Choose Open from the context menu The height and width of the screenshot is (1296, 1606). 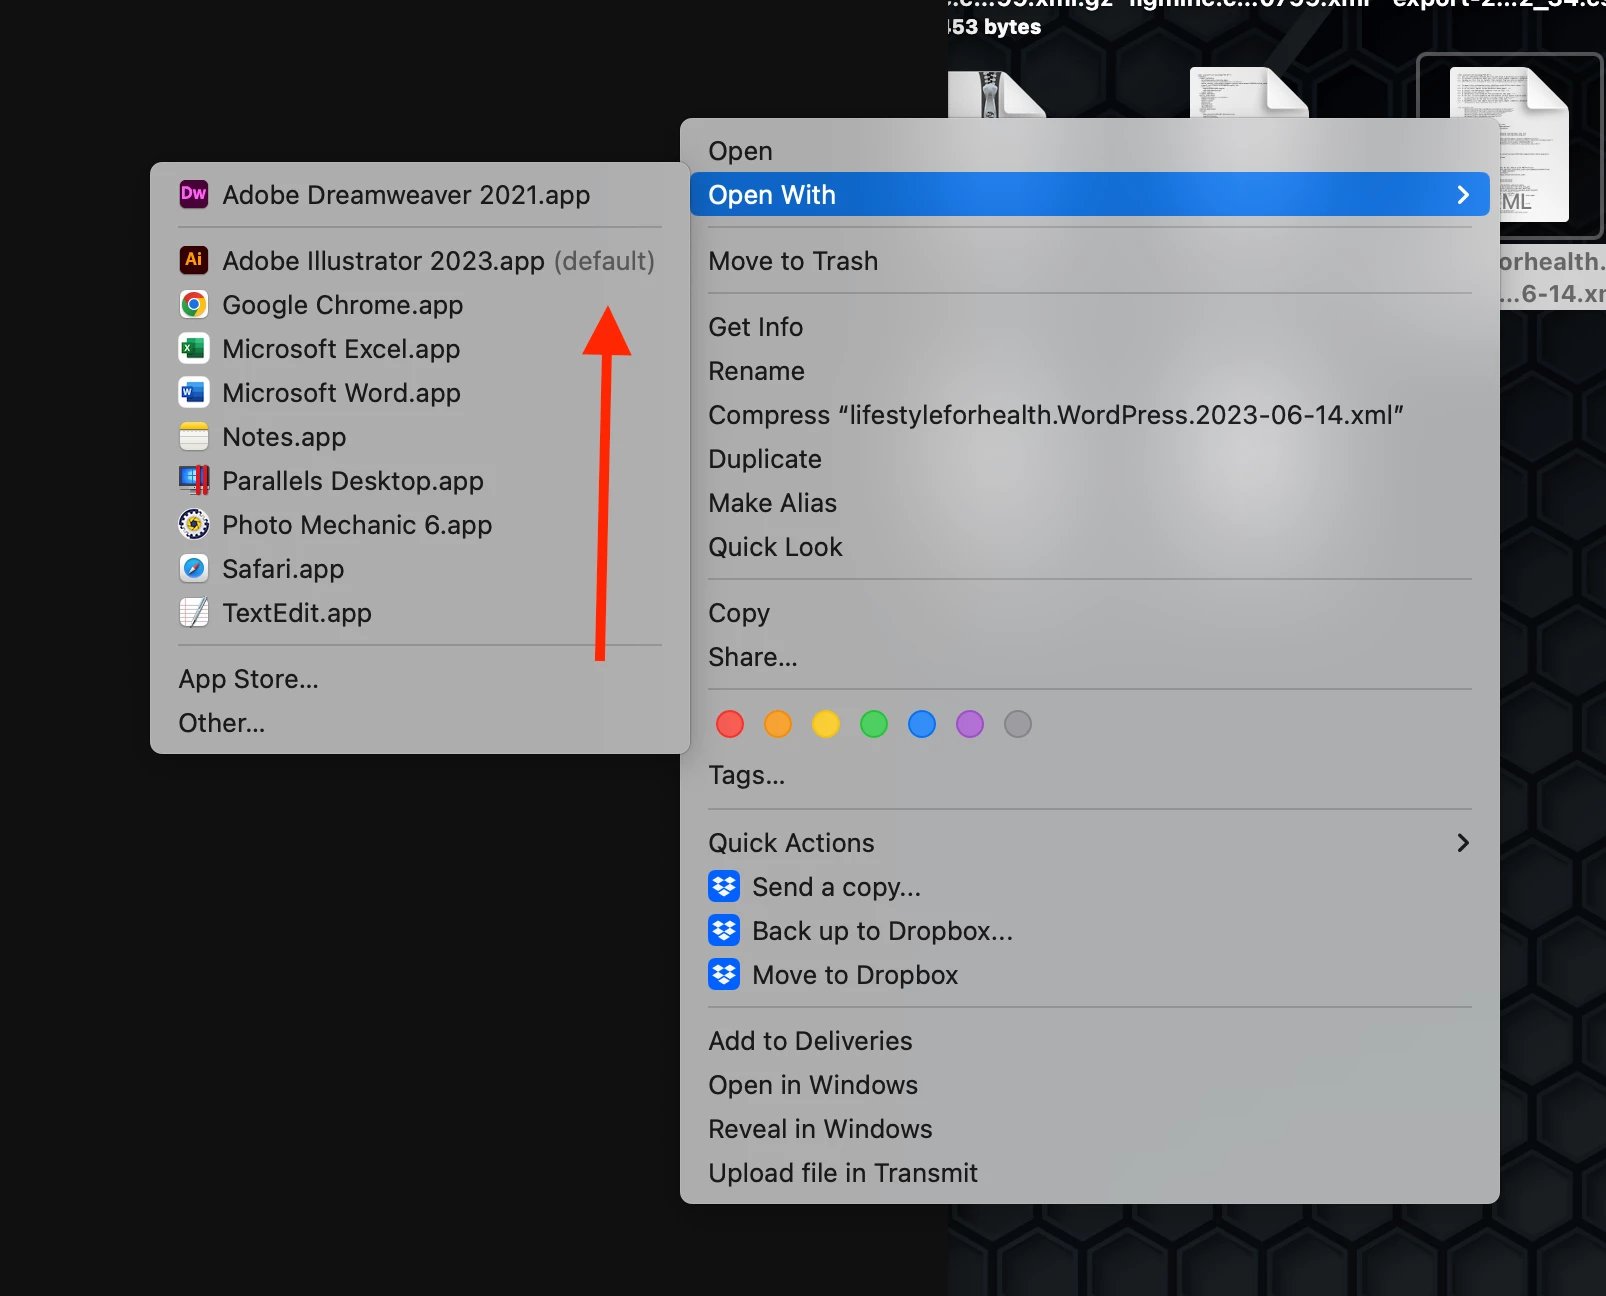[1090, 151]
